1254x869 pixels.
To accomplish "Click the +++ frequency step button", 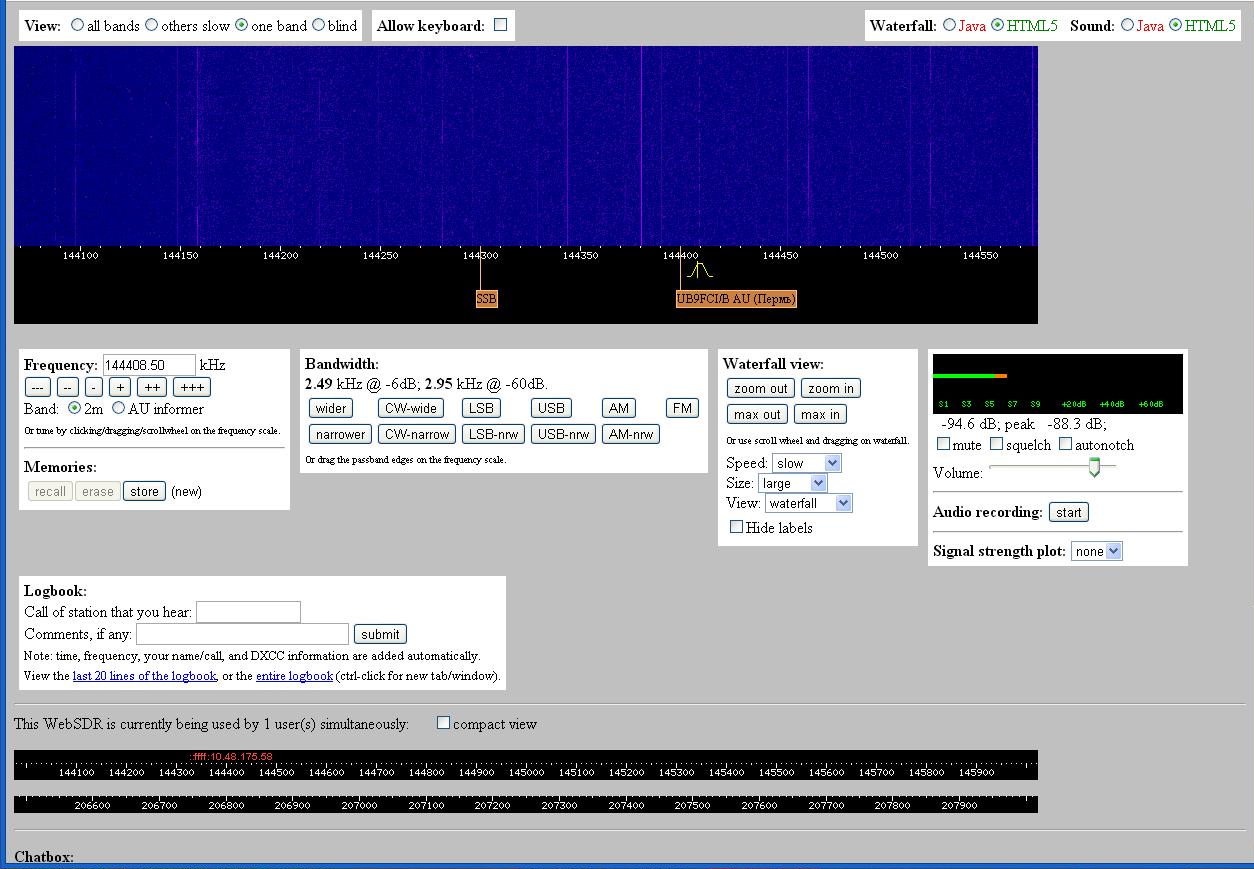I will click(192, 387).
